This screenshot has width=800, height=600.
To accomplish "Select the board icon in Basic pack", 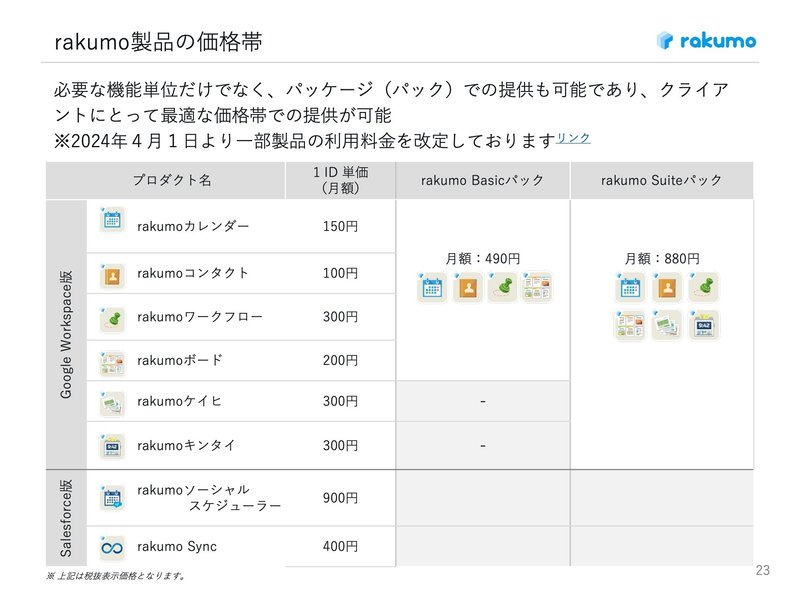I will point(537,287).
